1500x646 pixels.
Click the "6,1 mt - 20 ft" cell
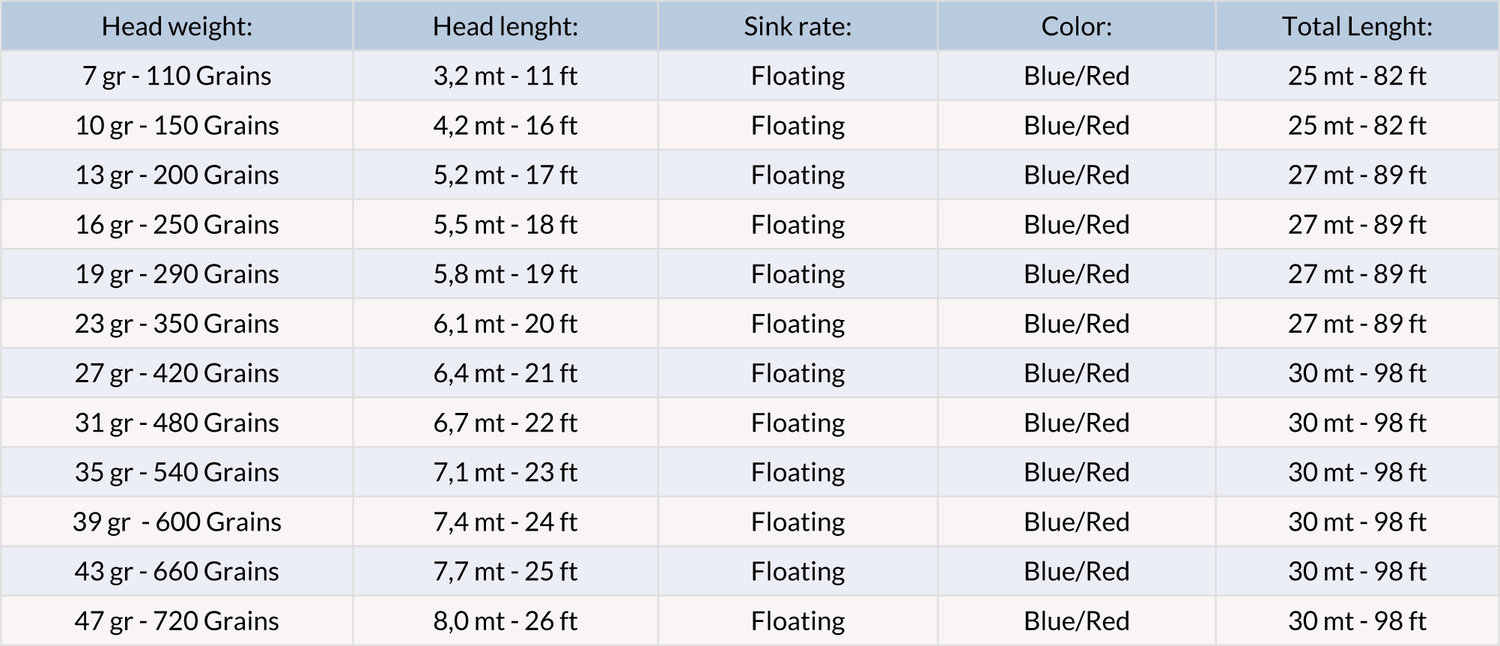pos(505,324)
